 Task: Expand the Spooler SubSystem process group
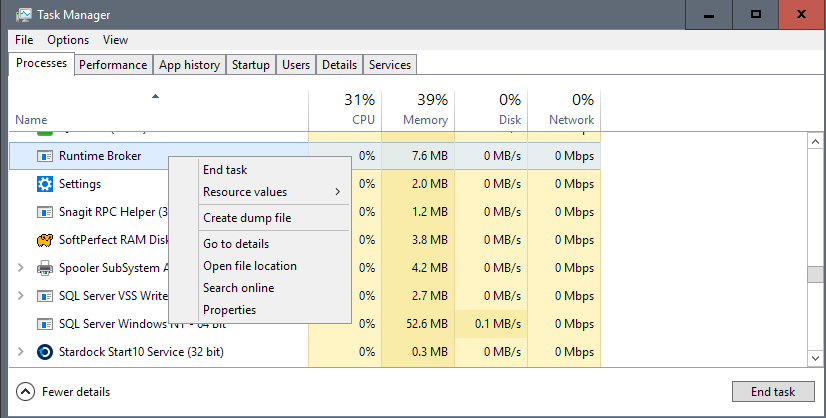21,268
